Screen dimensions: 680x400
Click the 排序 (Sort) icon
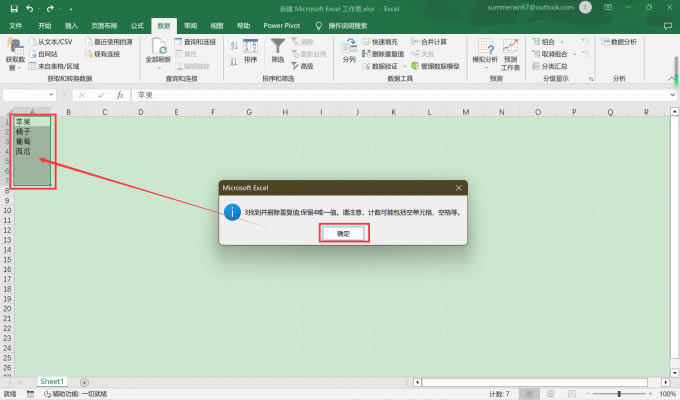pos(250,50)
